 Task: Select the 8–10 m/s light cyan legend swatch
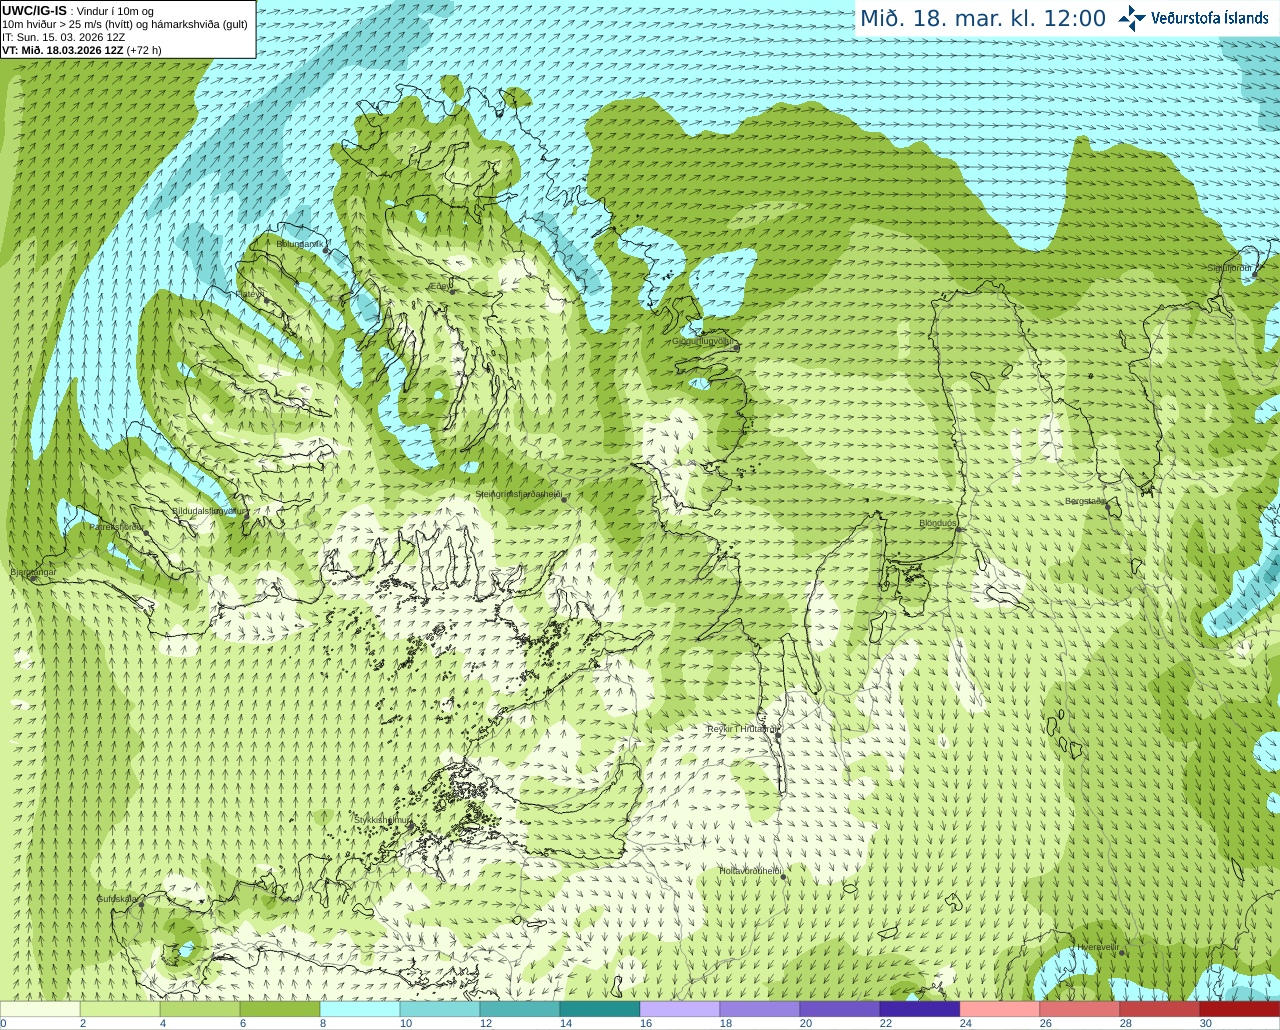click(x=360, y=1009)
